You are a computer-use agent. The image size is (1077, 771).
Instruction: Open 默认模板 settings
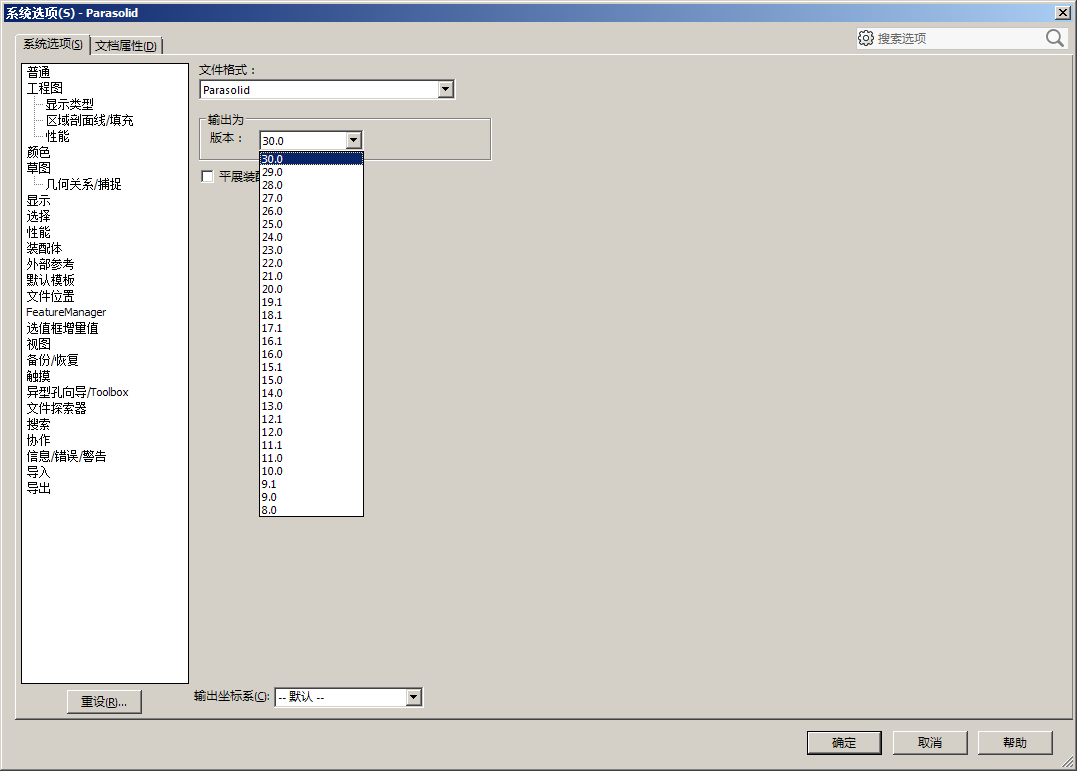50,280
